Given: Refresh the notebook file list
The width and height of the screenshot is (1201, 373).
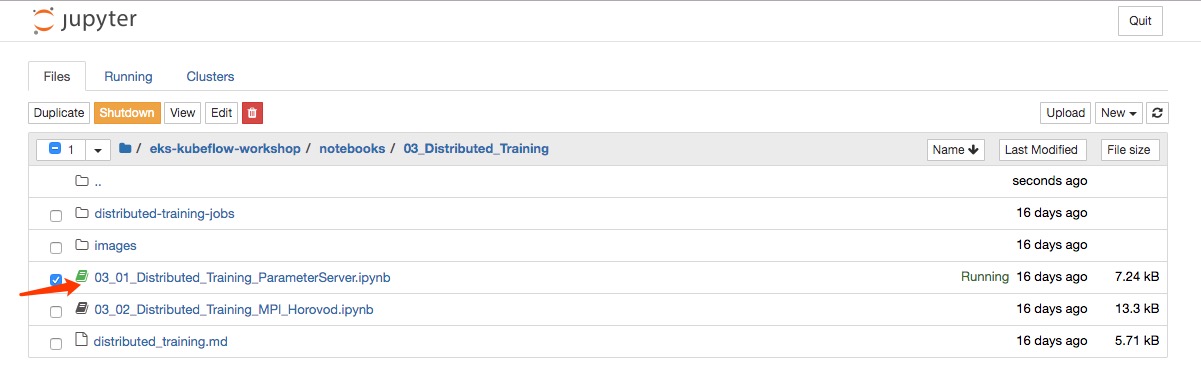Looking at the screenshot, I should 1158,113.
